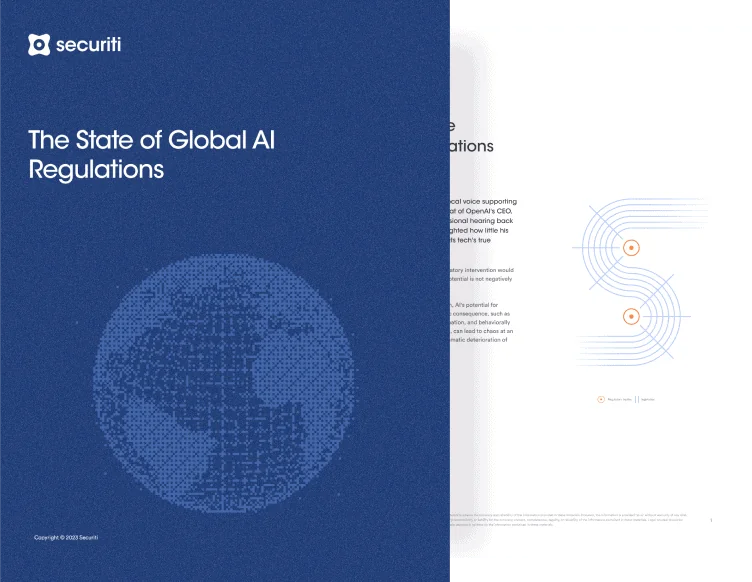This screenshot has width=752, height=582.
Task: Click the securiti wordmark text
Action: 89,45
